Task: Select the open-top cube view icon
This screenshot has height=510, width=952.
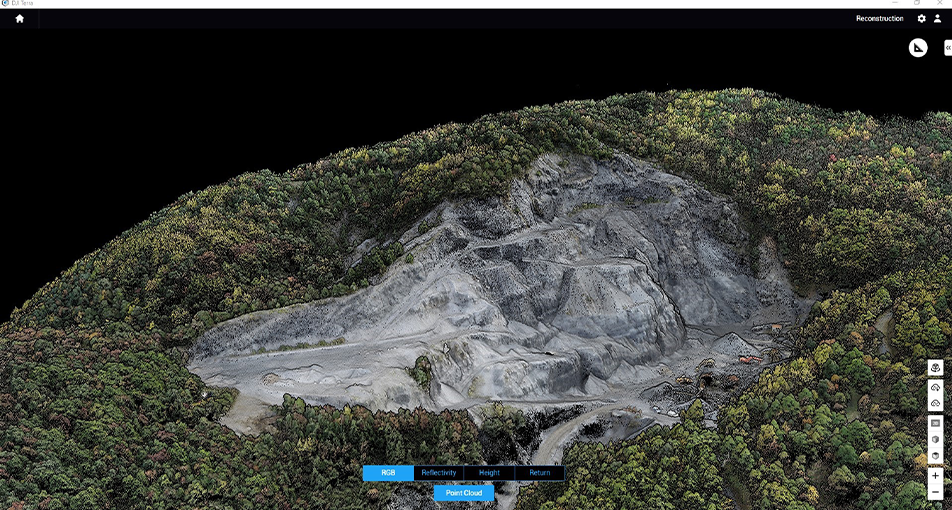Action: click(x=935, y=455)
